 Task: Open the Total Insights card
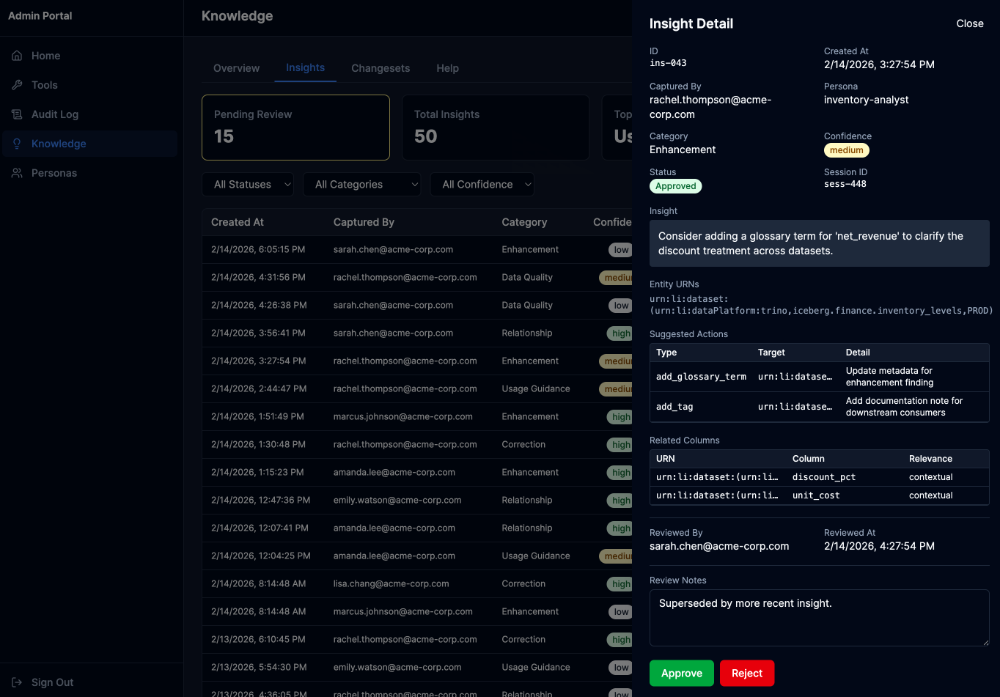(495, 127)
